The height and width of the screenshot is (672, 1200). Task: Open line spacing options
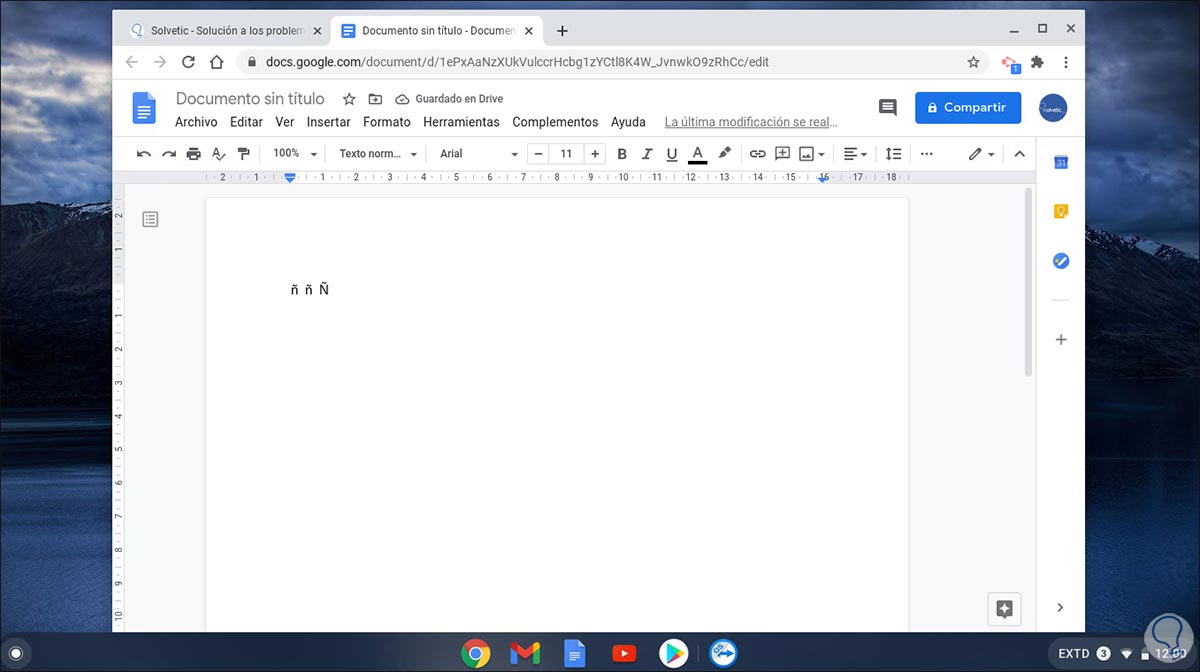pos(893,154)
